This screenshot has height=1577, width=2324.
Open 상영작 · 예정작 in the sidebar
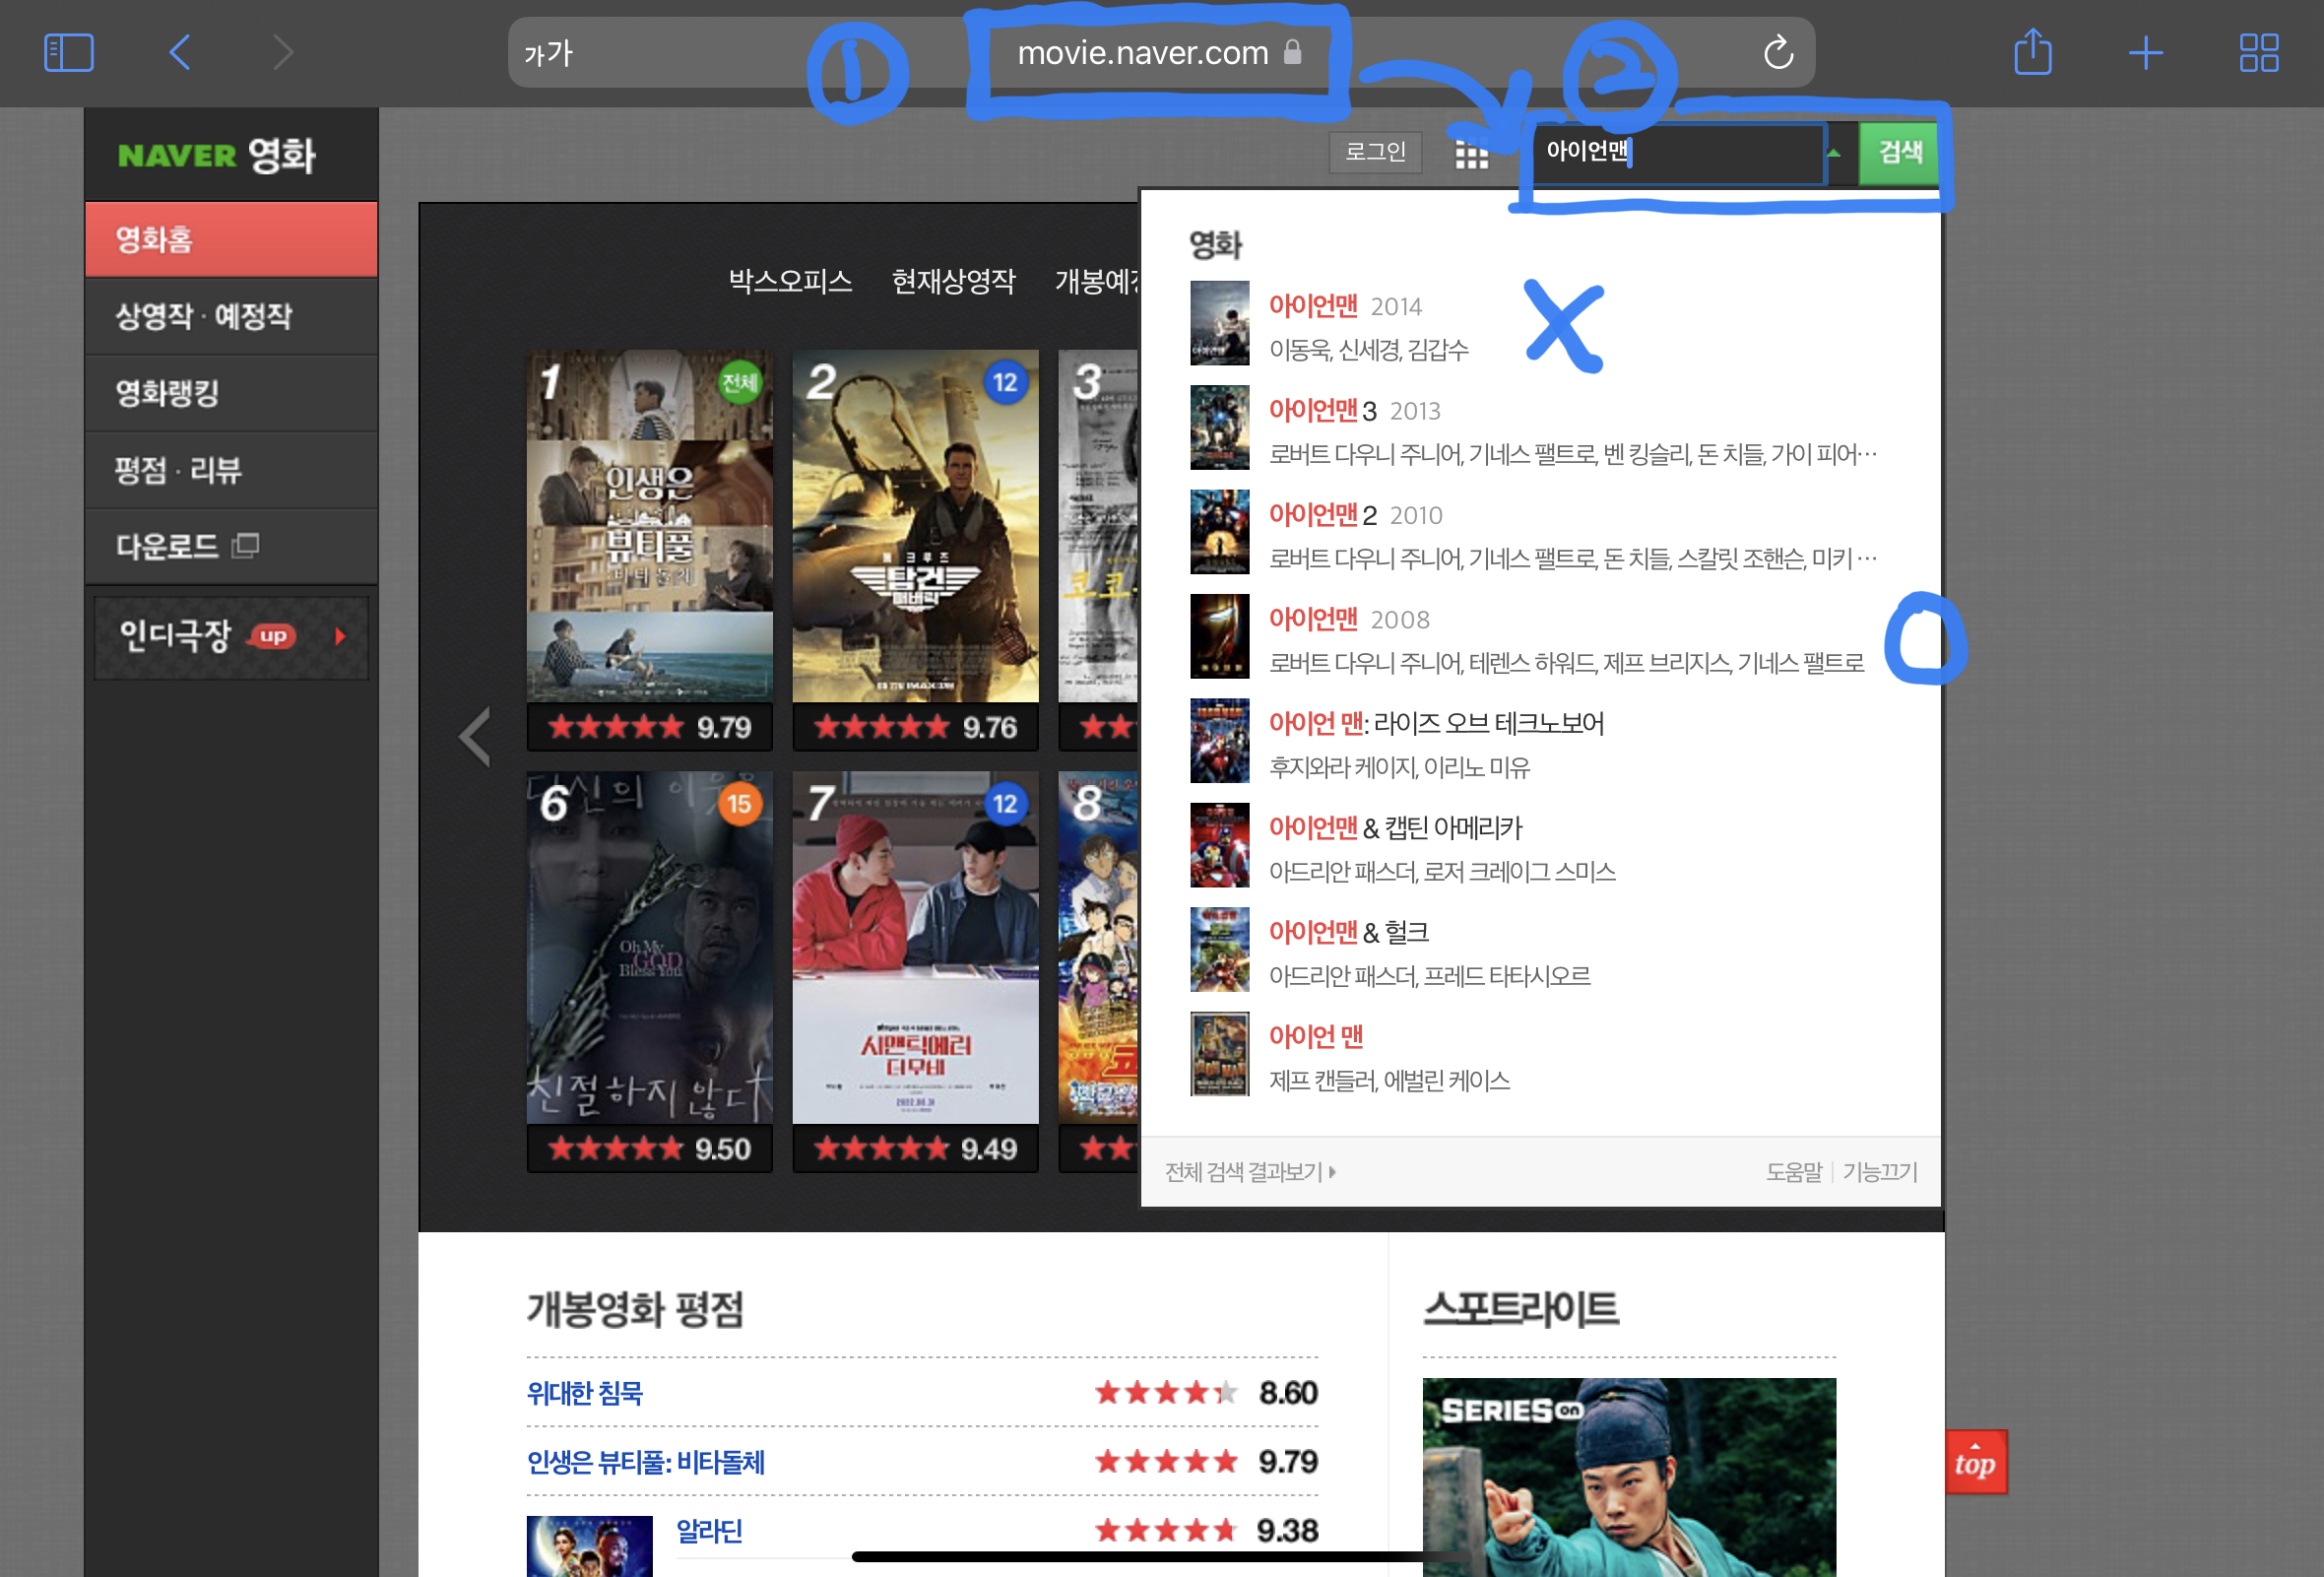click(x=231, y=316)
